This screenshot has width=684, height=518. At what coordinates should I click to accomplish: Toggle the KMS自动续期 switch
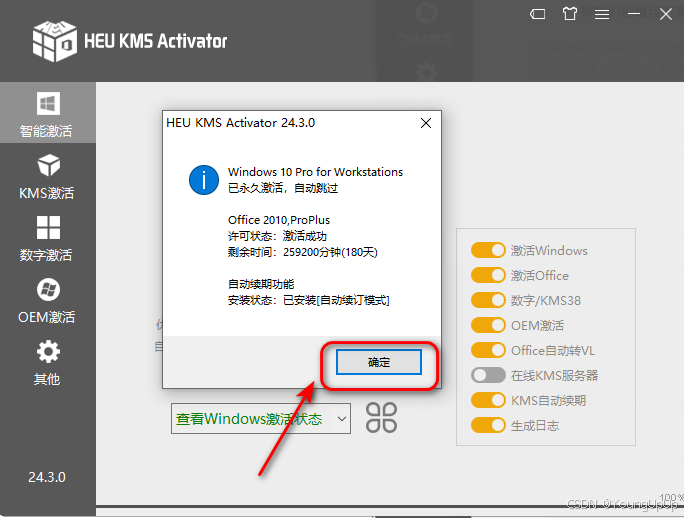pyautogui.click(x=488, y=400)
